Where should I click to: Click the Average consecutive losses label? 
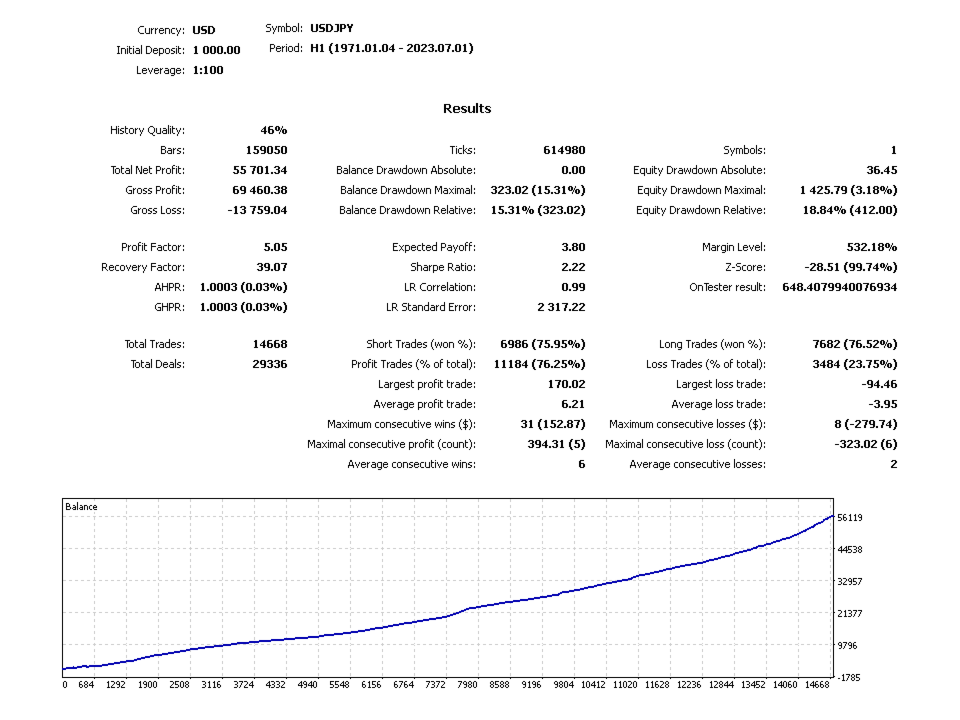[697, 465]
